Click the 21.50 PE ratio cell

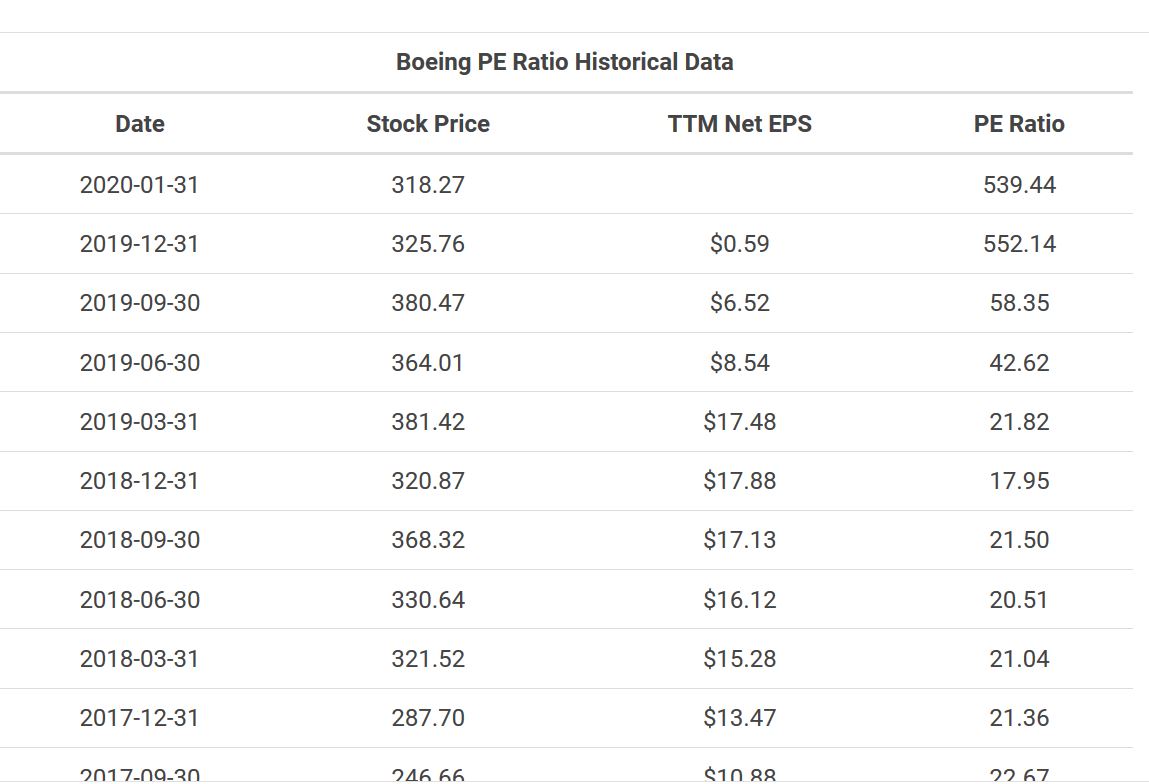1019,540
